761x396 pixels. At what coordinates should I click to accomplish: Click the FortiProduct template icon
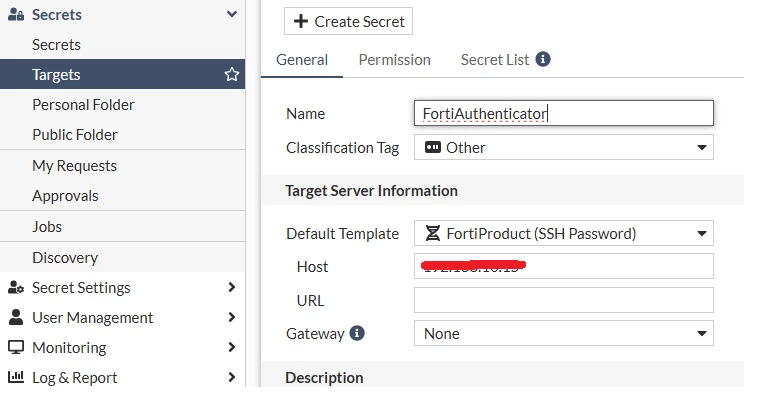[x=432, y=233]
